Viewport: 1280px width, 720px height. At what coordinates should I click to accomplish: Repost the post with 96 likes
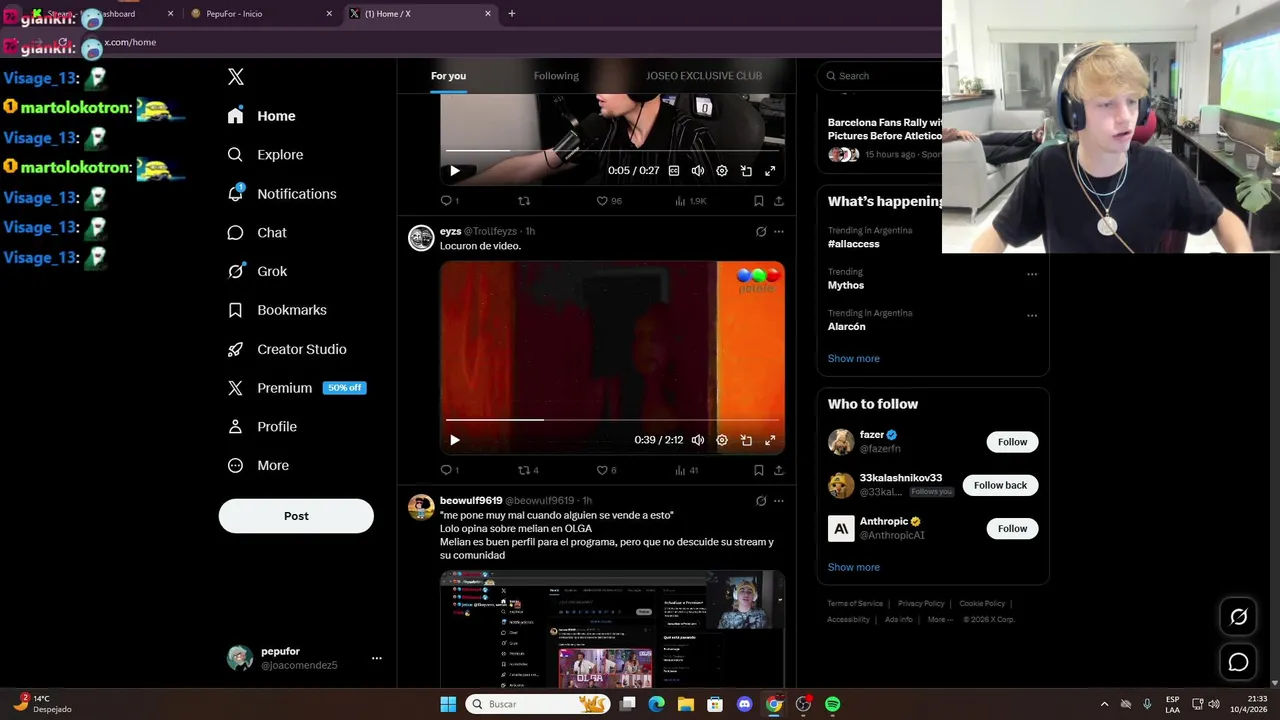[x=524, y=201]
